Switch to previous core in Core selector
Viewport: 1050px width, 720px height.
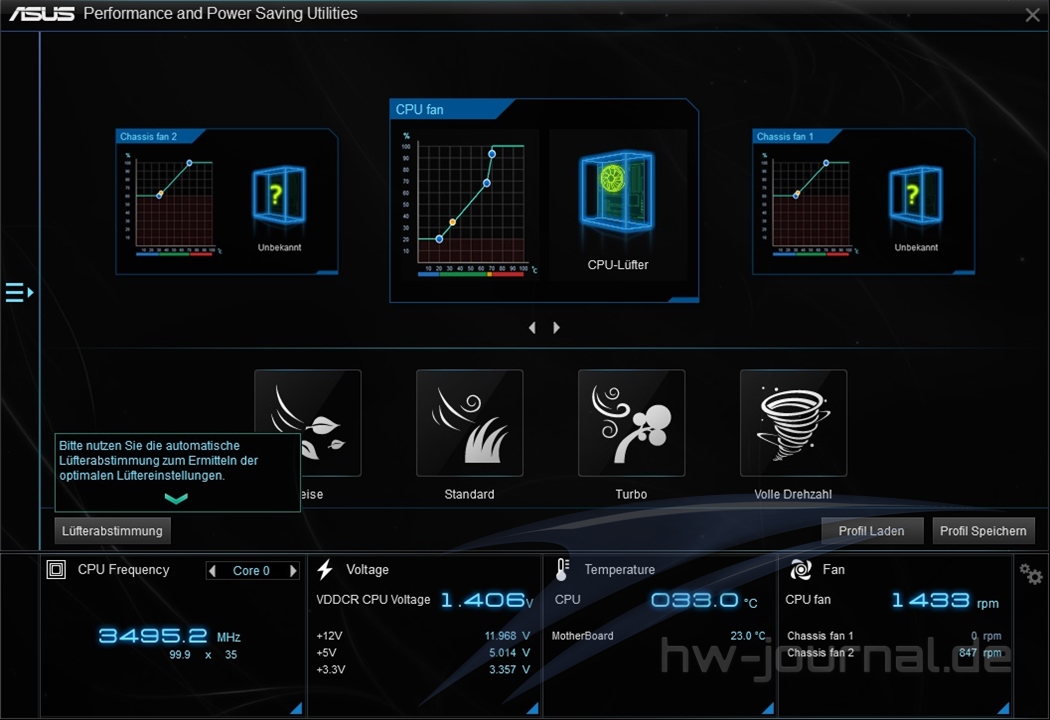click(x=212, y=571)
